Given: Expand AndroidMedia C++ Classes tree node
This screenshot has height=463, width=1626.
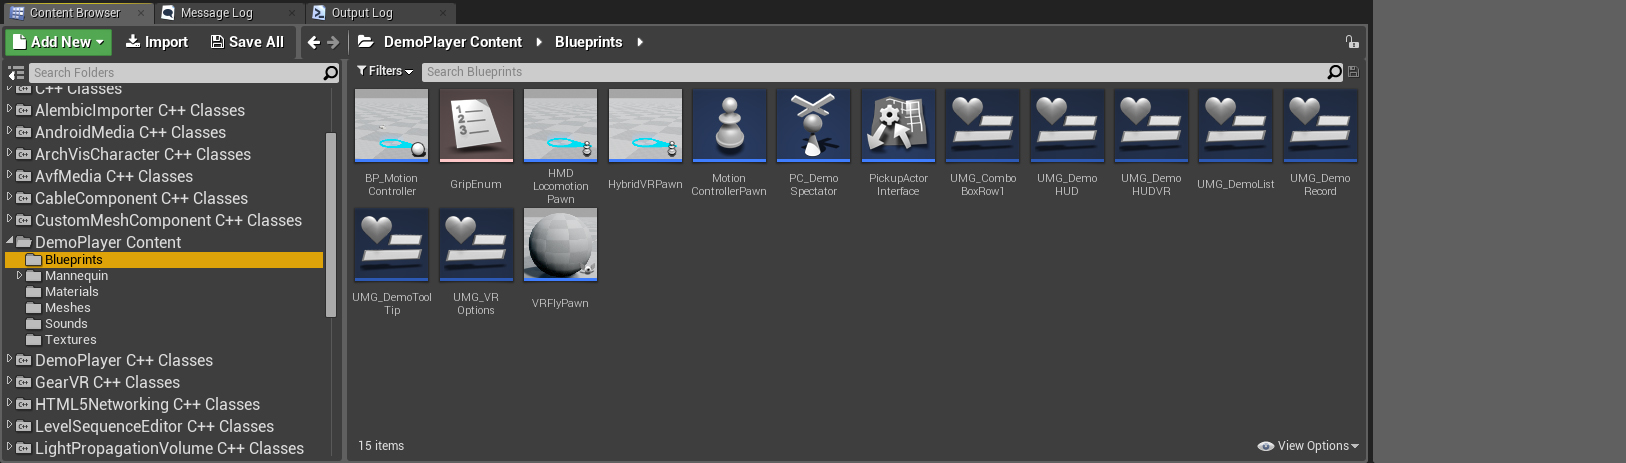Looking at the screenshot, I should click(x=9, y=131).
